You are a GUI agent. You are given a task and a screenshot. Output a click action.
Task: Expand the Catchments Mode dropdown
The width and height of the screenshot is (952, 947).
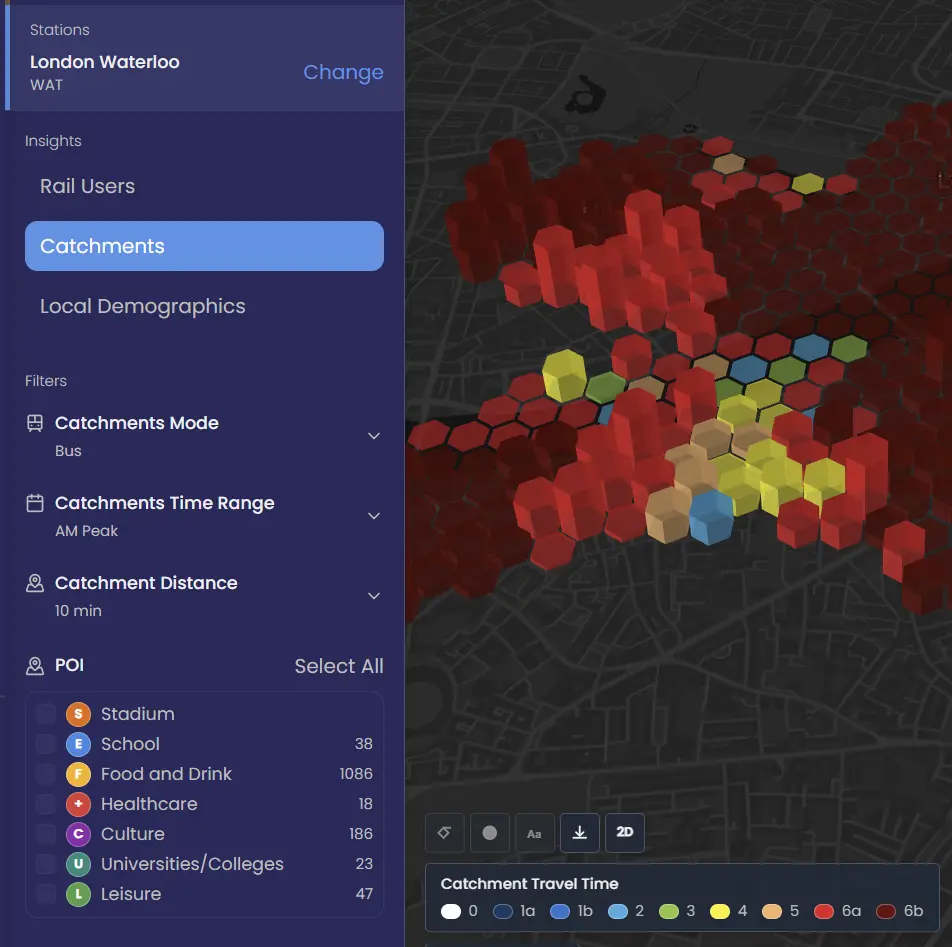coord(373,436)
